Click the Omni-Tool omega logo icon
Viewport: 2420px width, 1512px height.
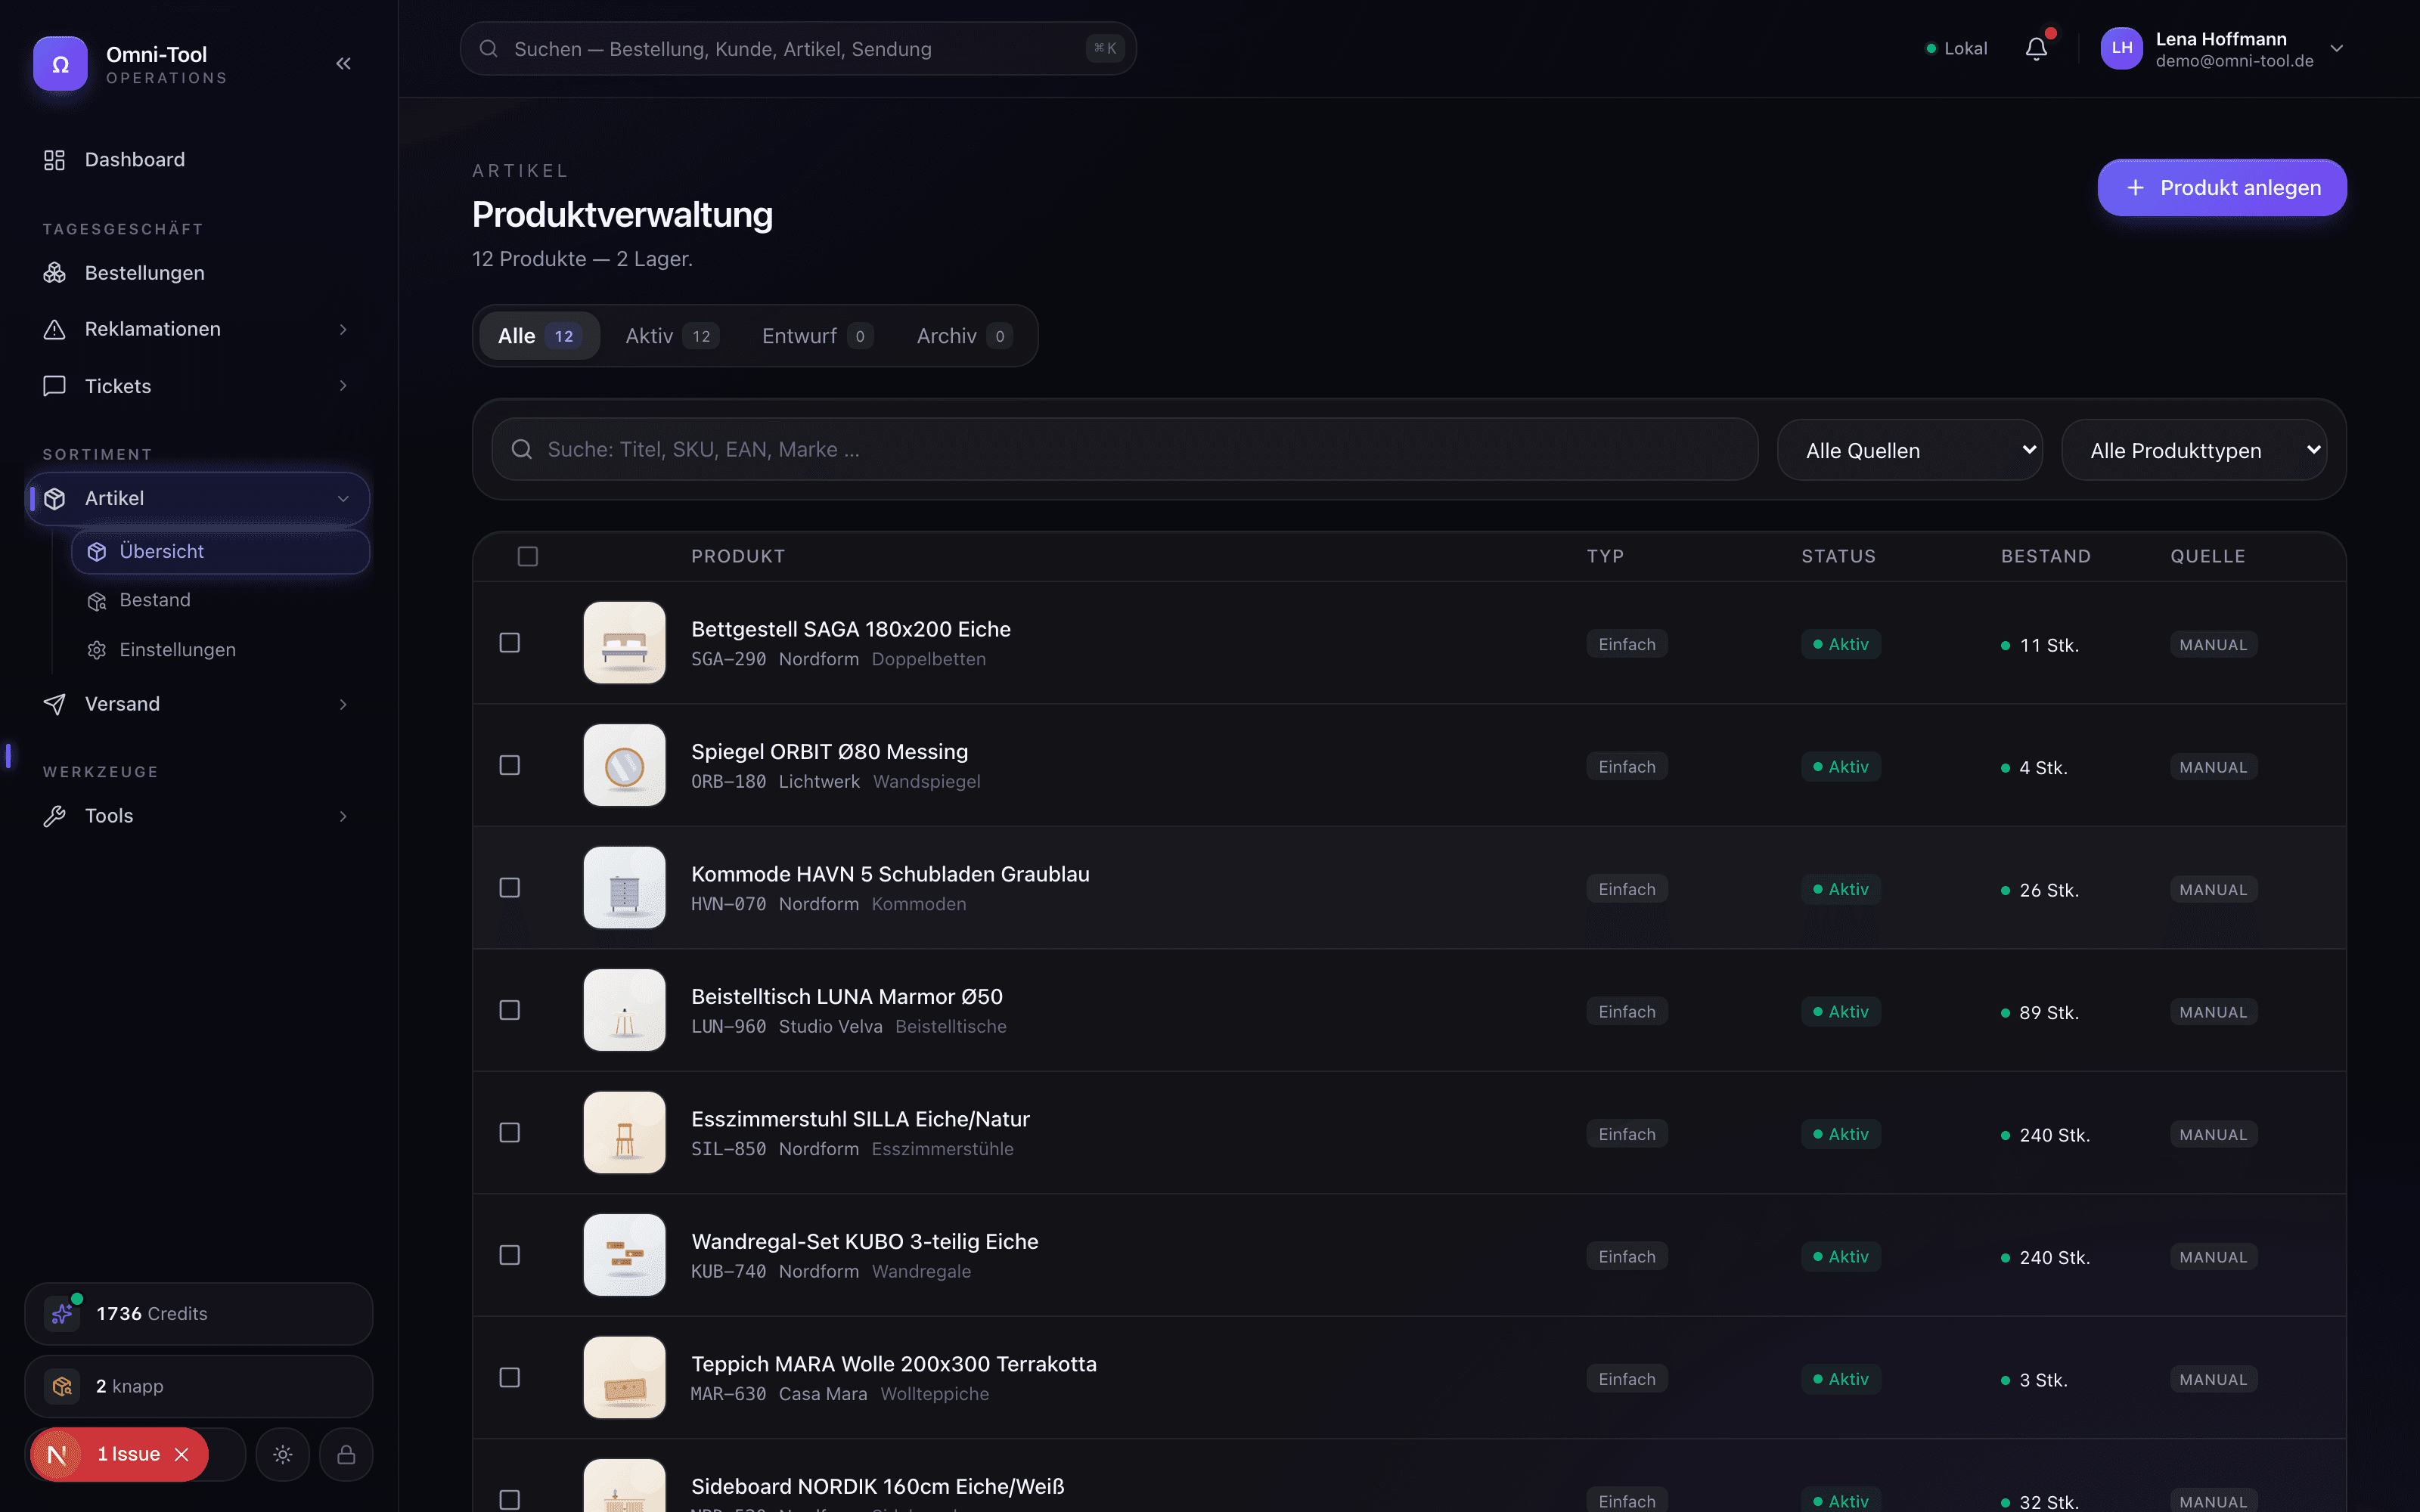[x=60, y=64]
